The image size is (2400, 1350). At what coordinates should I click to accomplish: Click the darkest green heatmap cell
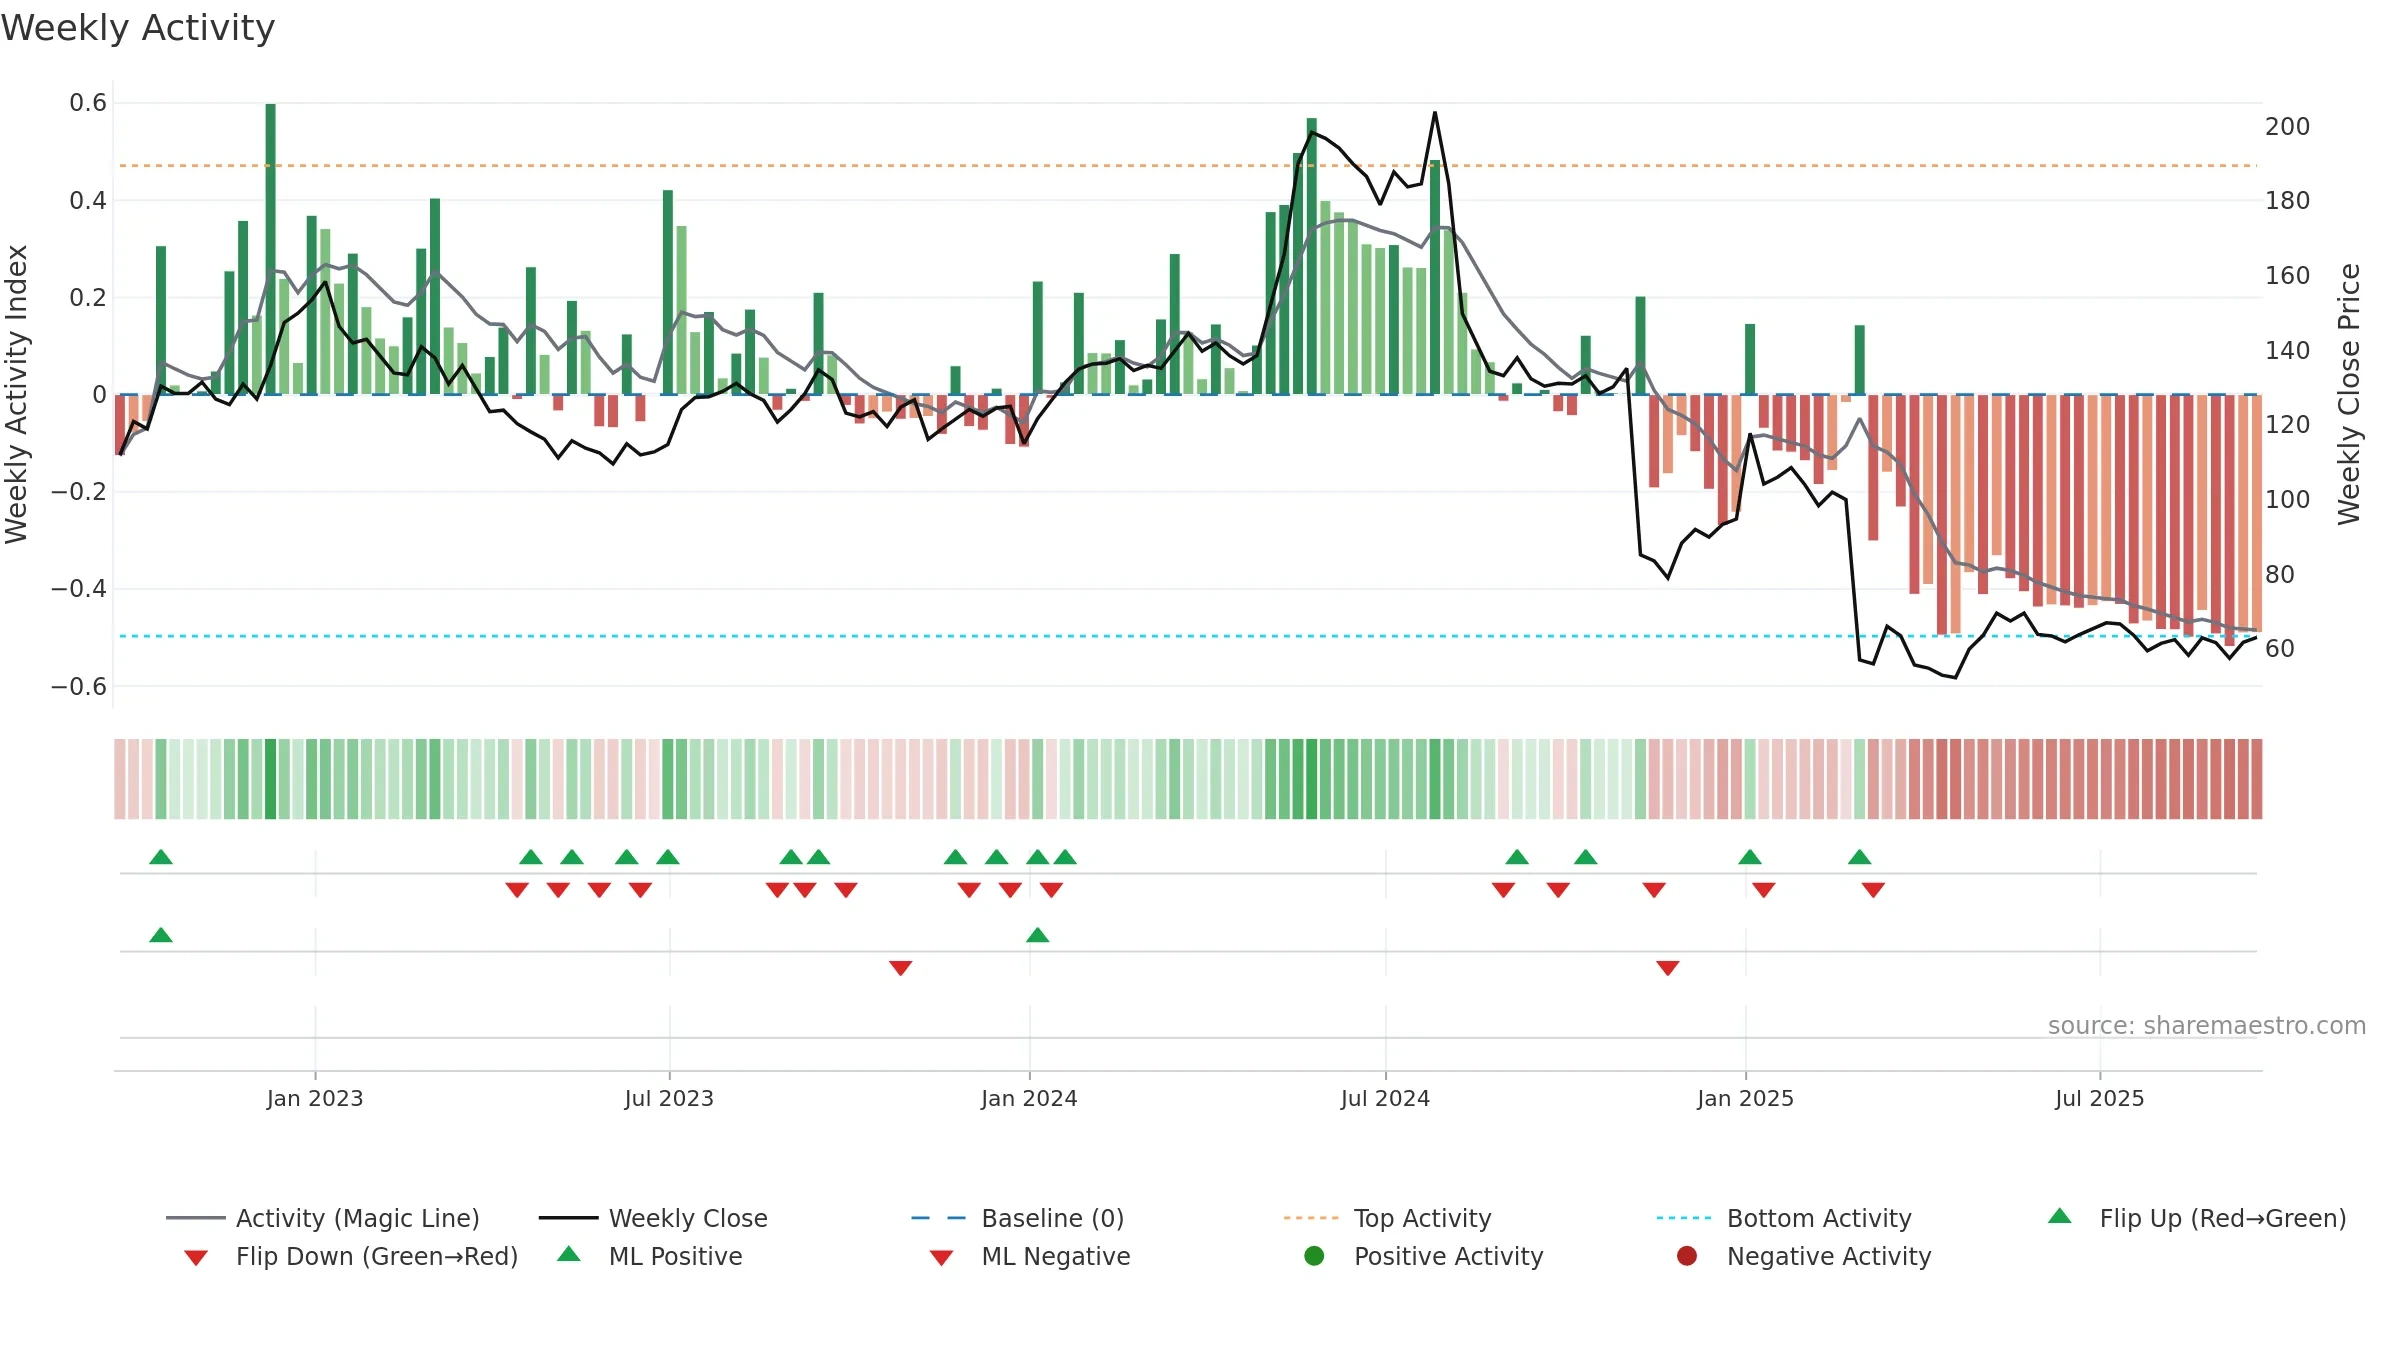pos(270,779)
